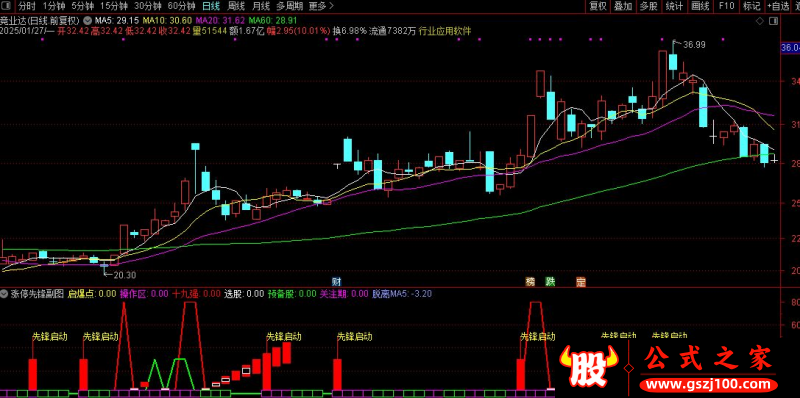The width and height of the screenshot is (800, 398).
Task: Open F10 company information
Action: (x=726, y=6)
